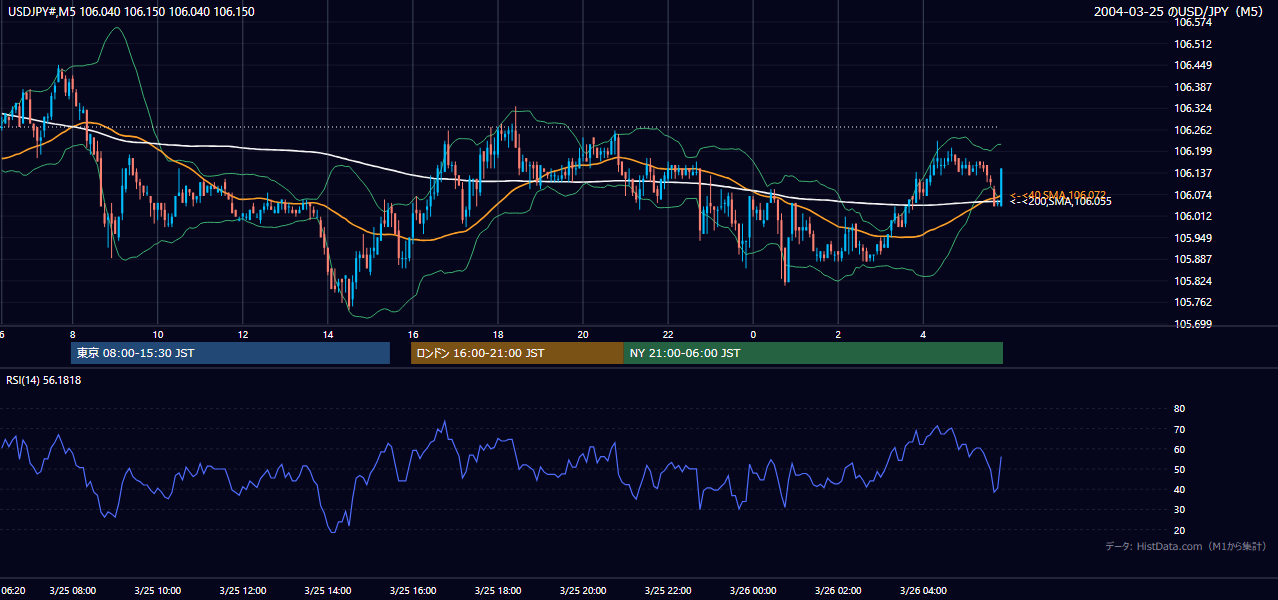
Task: Select the NY 21:00-06:00 JST session bar
Action: [x=813, y=353]
